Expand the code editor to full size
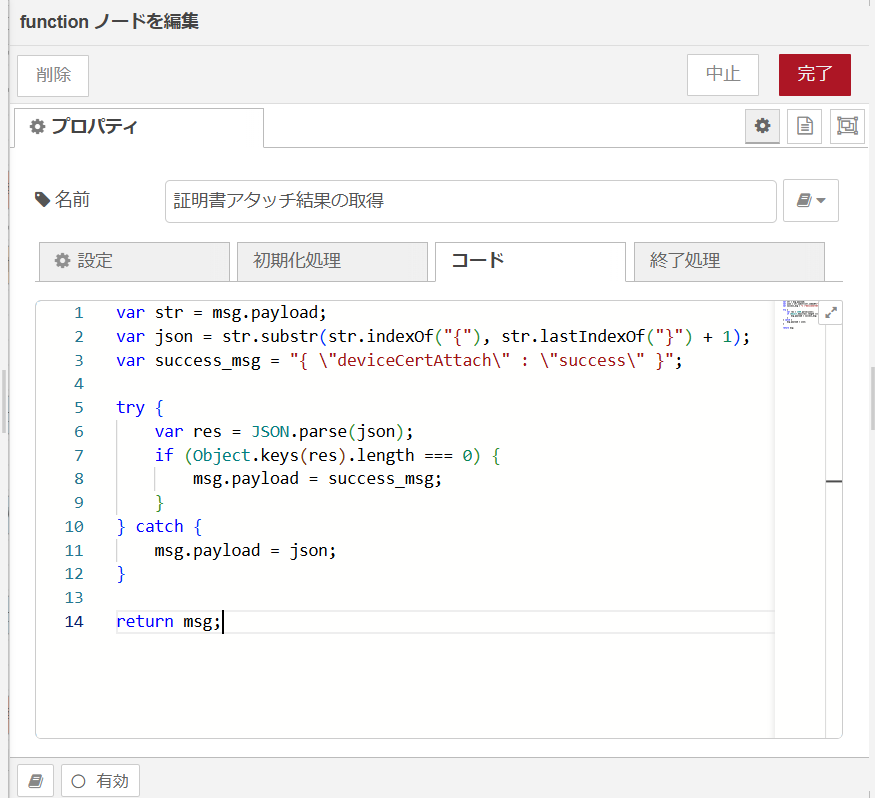 [831, 313]
